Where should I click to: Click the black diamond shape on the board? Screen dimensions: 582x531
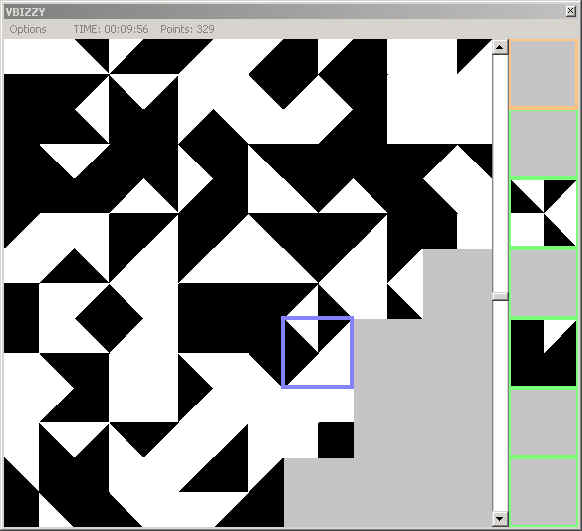coord(109,318)
